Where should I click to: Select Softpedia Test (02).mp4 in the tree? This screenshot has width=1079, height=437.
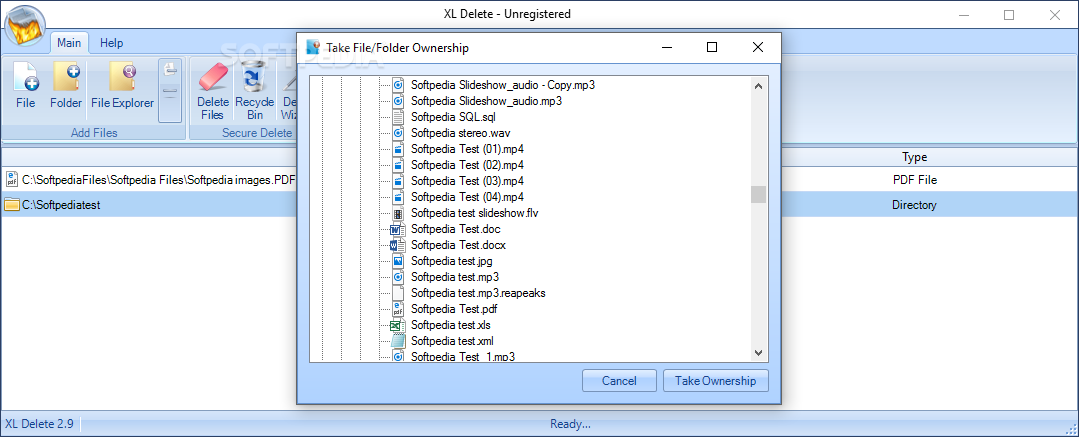tap(467, 164)
